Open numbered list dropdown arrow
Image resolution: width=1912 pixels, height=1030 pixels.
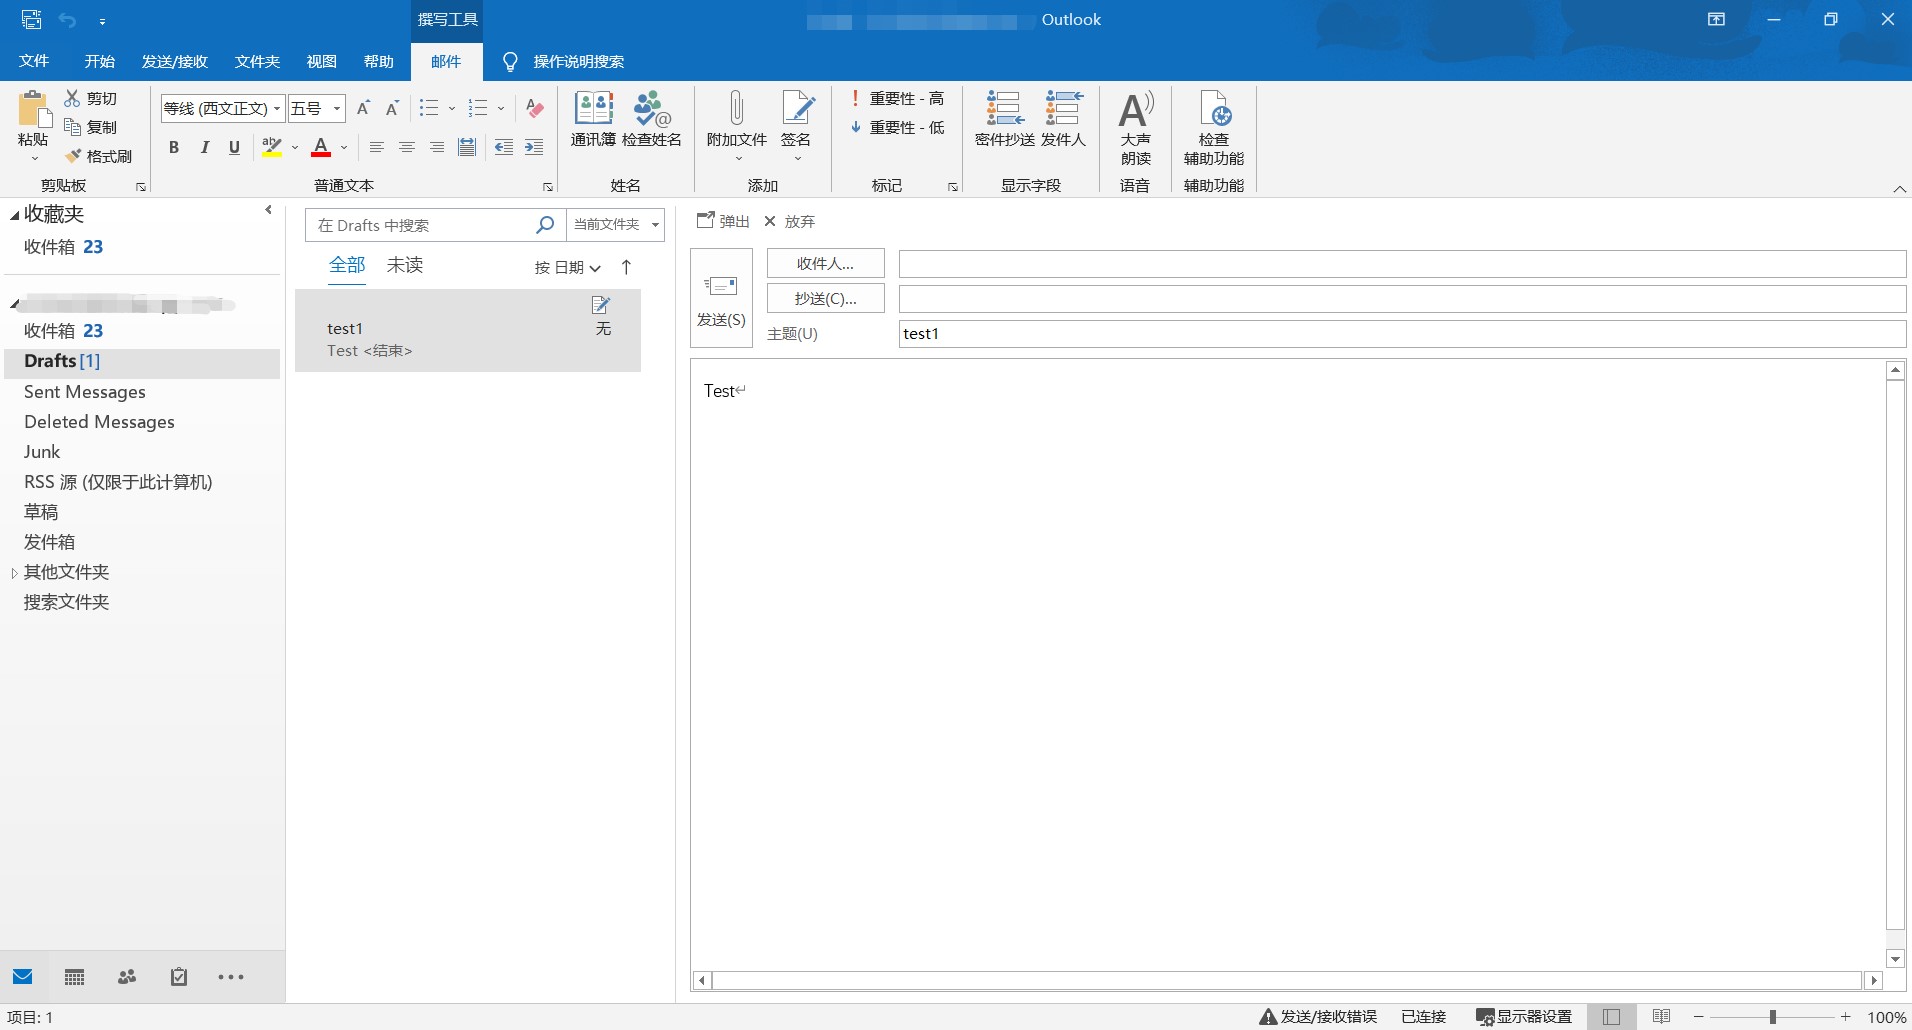(500, 108)
